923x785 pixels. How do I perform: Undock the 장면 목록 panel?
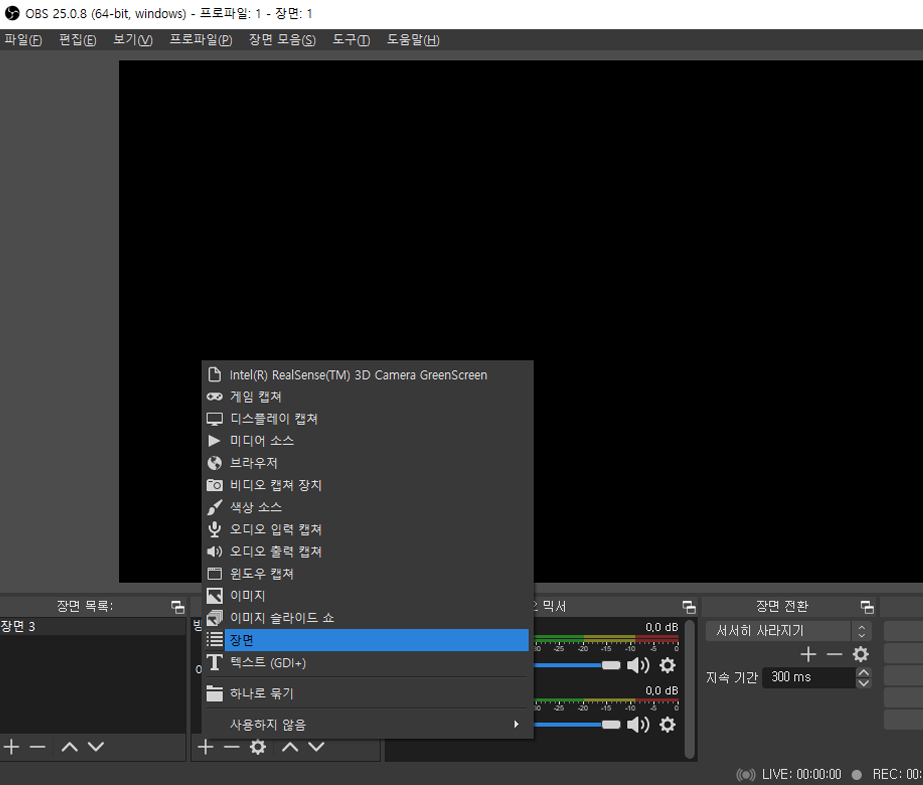pyautogui.click(x=177, y=607)
